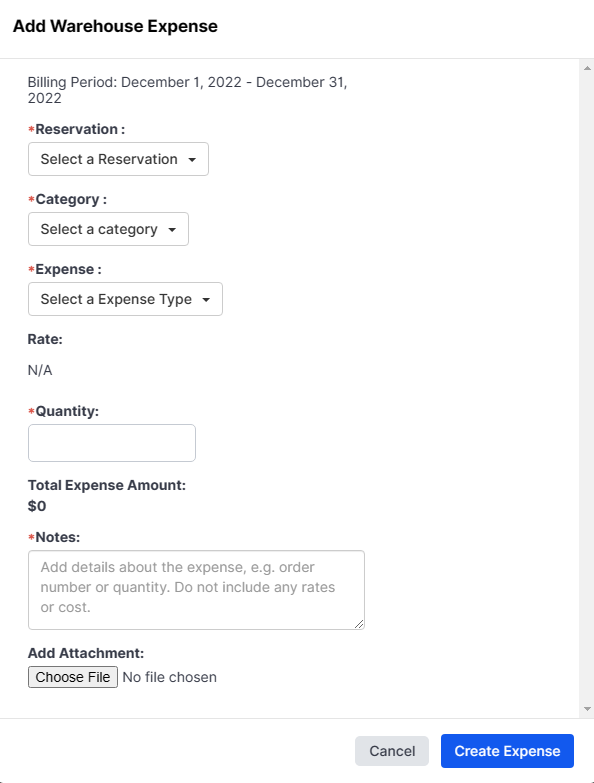
Task: Open the Select a Expense Type dropdown
Action: point(125,299)
